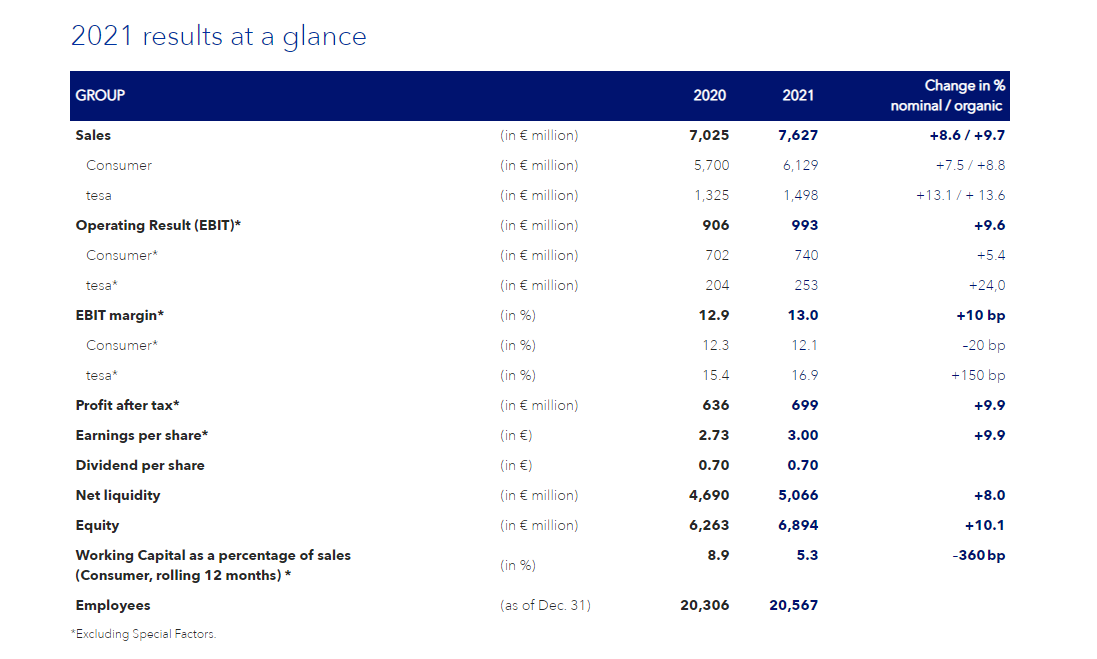1097x659 pixels.
Task: Select the Equity row label
Action: point(97,525)
